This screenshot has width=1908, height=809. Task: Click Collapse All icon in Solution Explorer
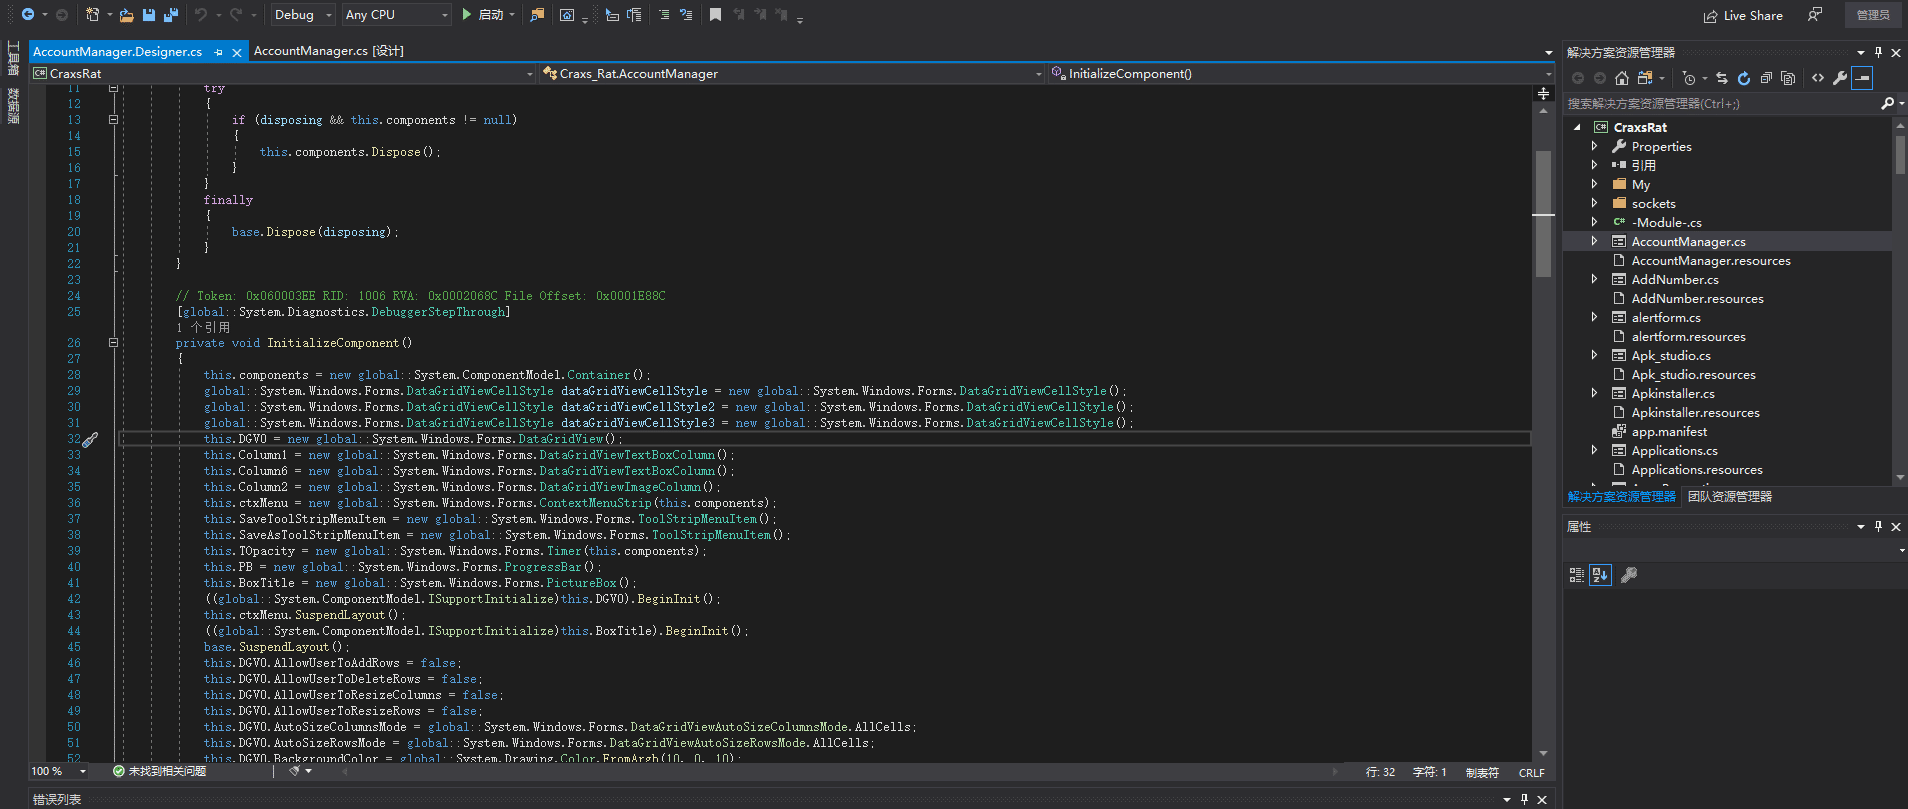1766,78
